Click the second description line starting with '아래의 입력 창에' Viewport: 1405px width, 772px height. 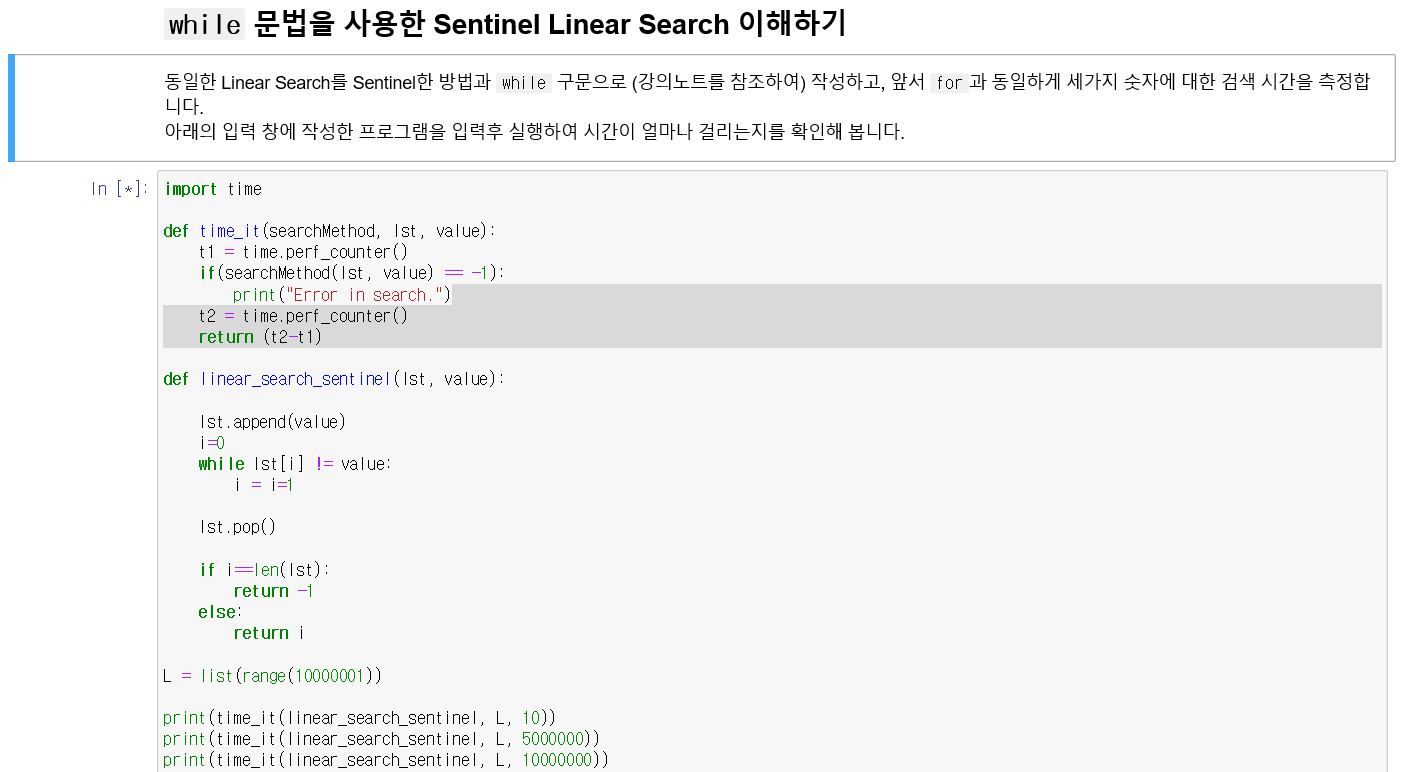click(x=534, y=132)
